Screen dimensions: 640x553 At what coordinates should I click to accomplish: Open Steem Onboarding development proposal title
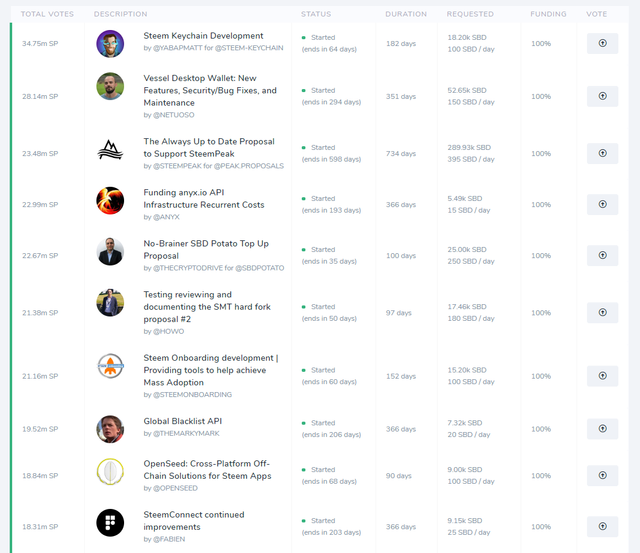(x=211, y=370)
